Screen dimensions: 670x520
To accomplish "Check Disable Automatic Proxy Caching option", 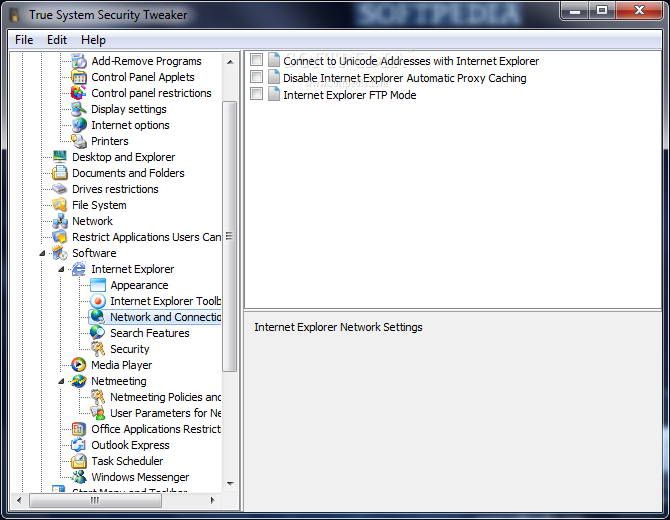I will [256, 76].
